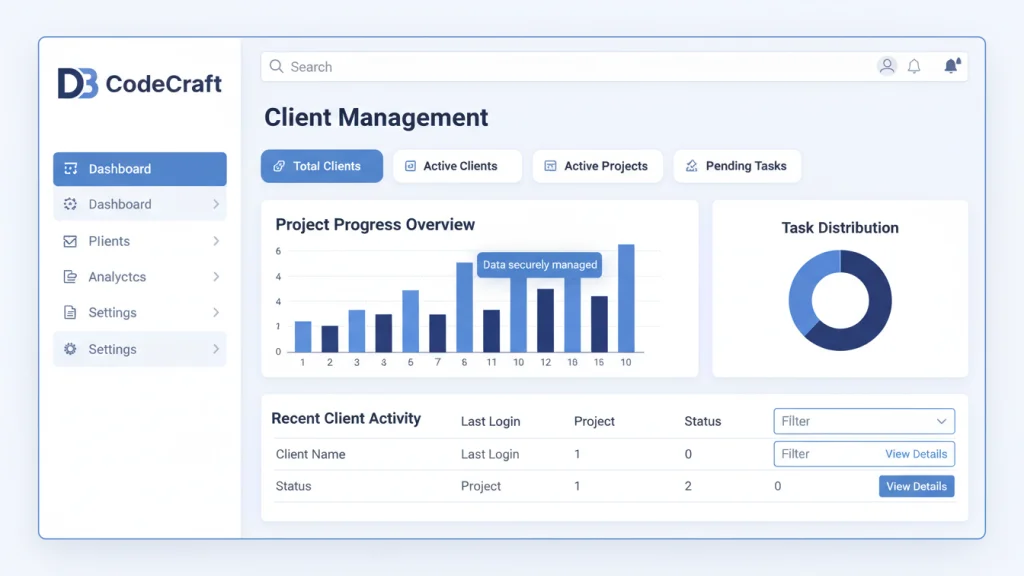The height and width of the screenshot is (576, 1024).
Task: Expand the first Settings chevron
Action: click(x=216, y=312)
